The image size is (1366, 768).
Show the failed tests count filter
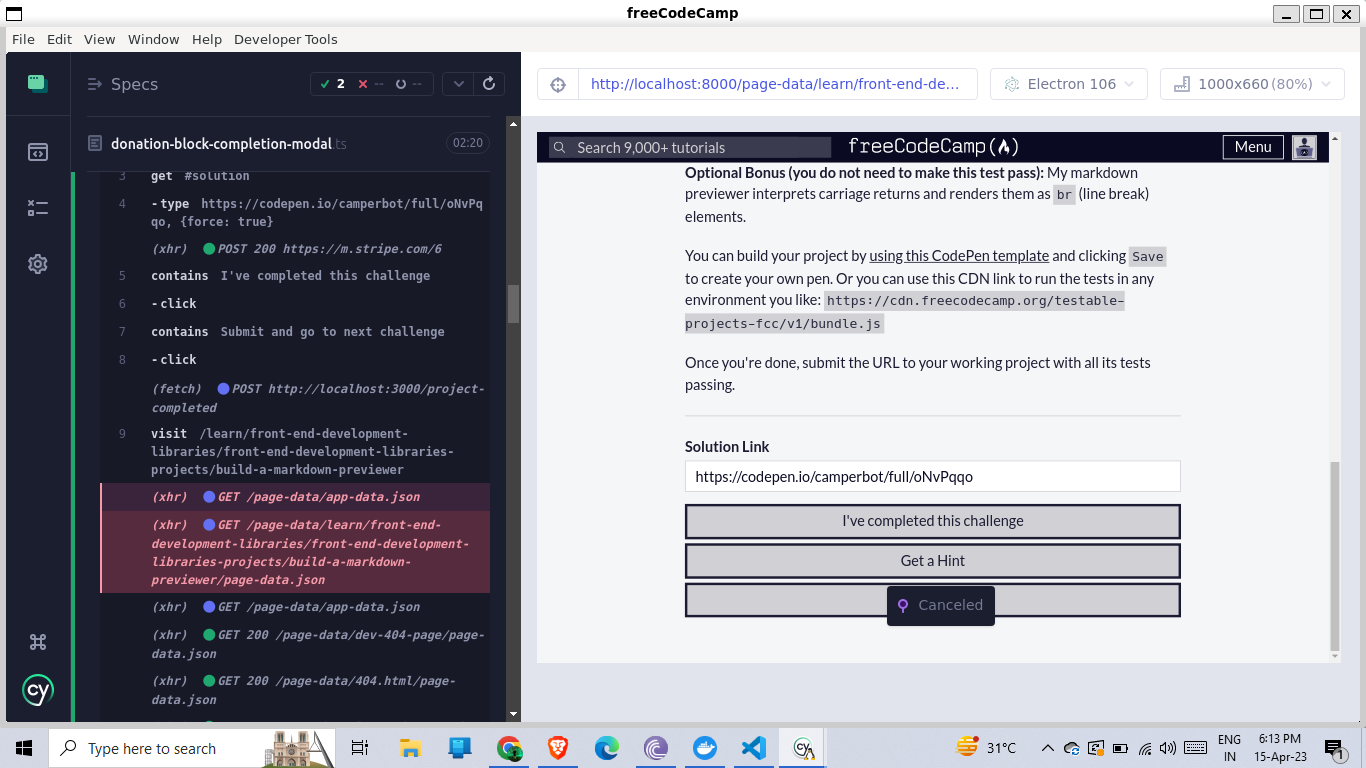click(371, 84)
